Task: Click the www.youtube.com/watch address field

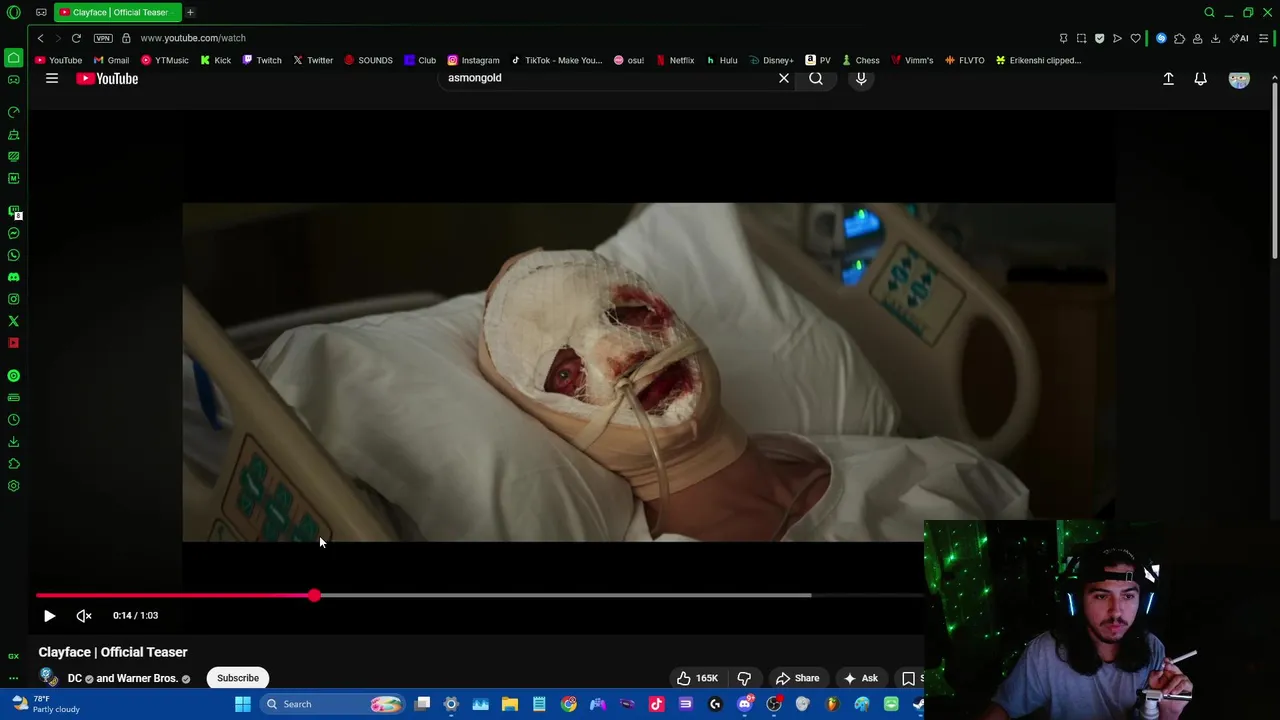Action: click(193, 38)
